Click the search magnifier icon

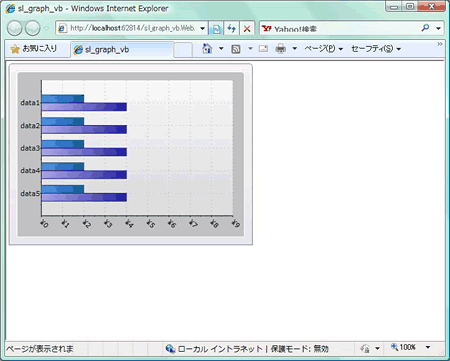(x=425, y=28)
